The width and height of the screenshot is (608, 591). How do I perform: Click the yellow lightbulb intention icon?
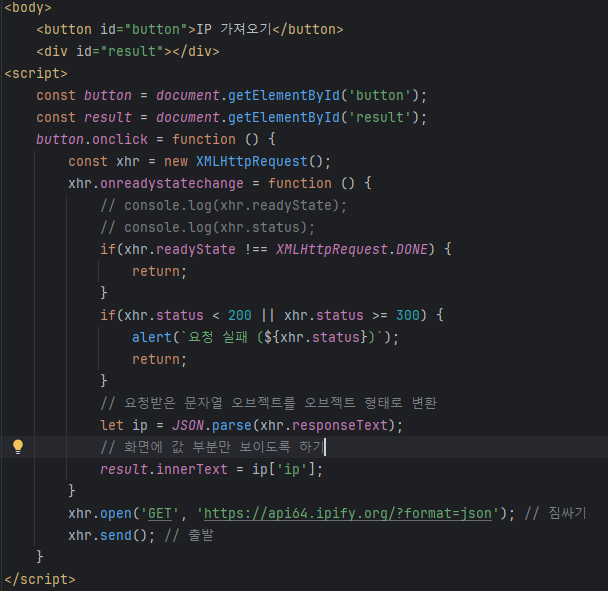(x=18, y=447)
